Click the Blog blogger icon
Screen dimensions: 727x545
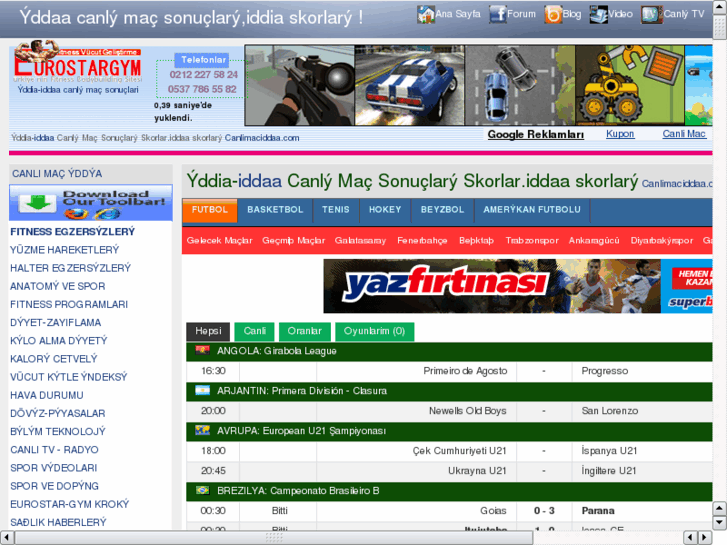point(553,14)
